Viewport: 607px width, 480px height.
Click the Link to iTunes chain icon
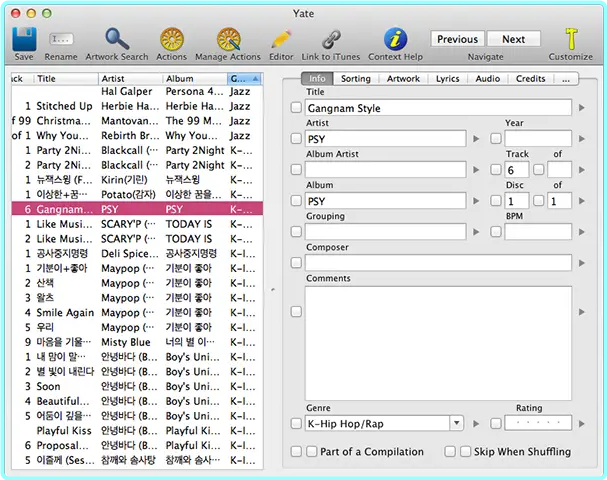[x=331, y=39]
